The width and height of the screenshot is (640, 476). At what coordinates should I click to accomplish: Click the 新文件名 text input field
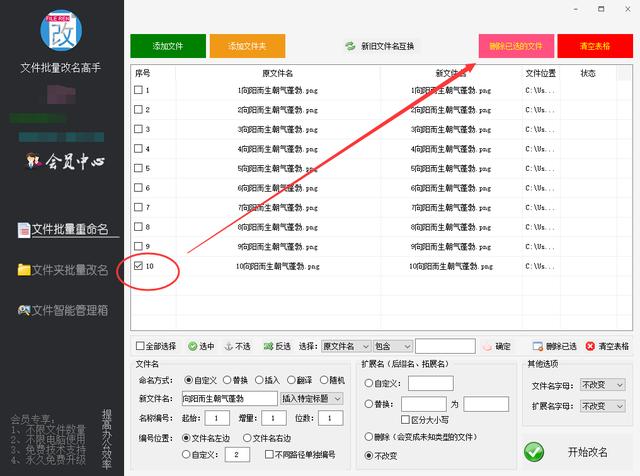coord(228,399)
